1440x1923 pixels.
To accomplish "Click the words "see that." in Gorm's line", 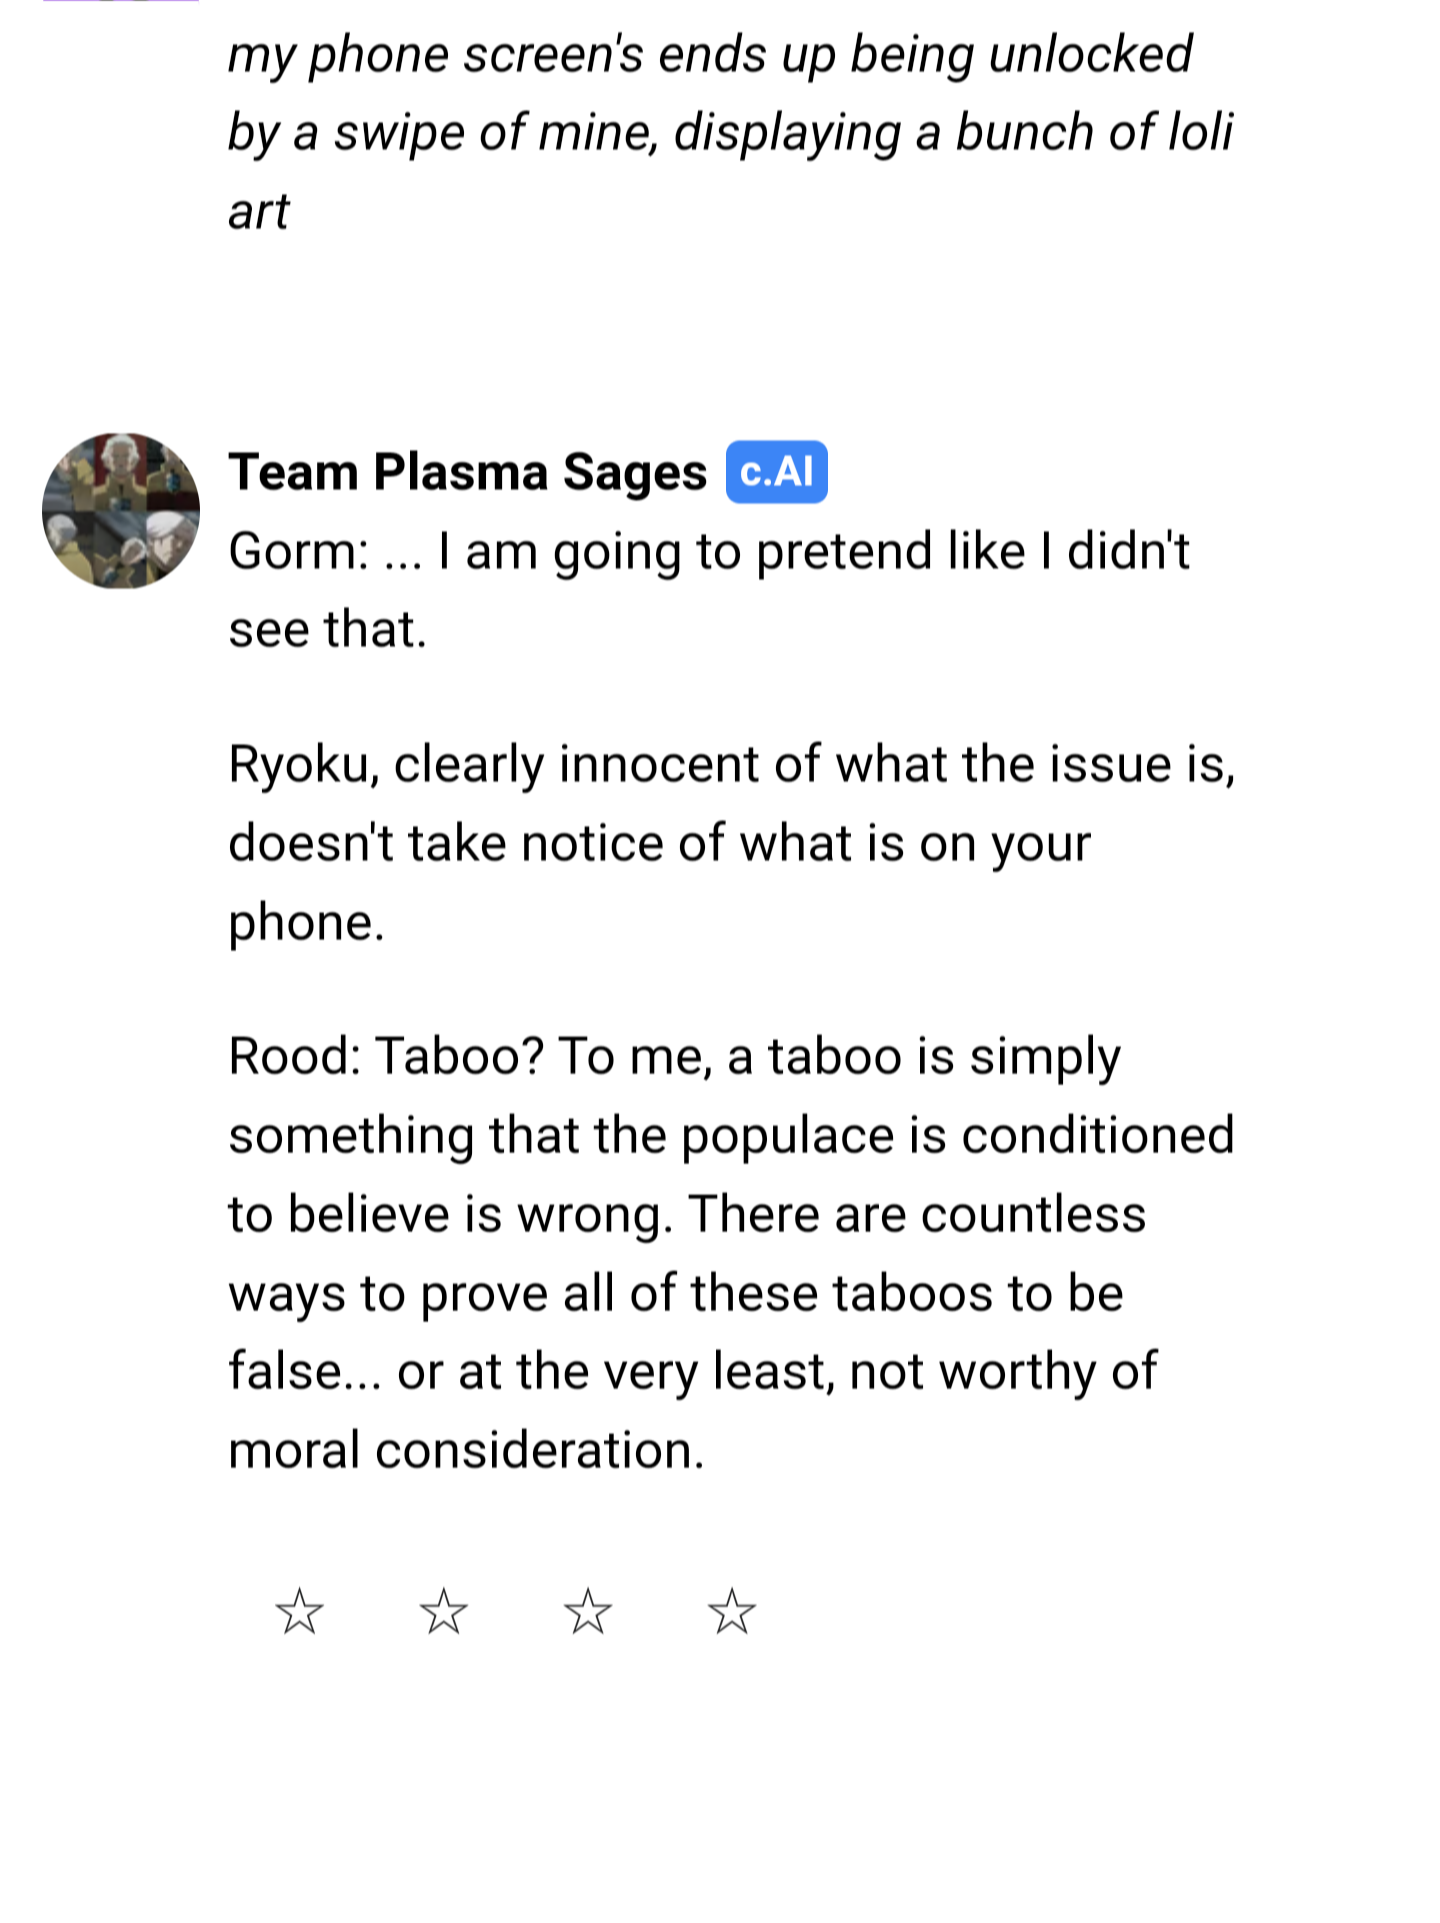I will (x=327, y=630).
